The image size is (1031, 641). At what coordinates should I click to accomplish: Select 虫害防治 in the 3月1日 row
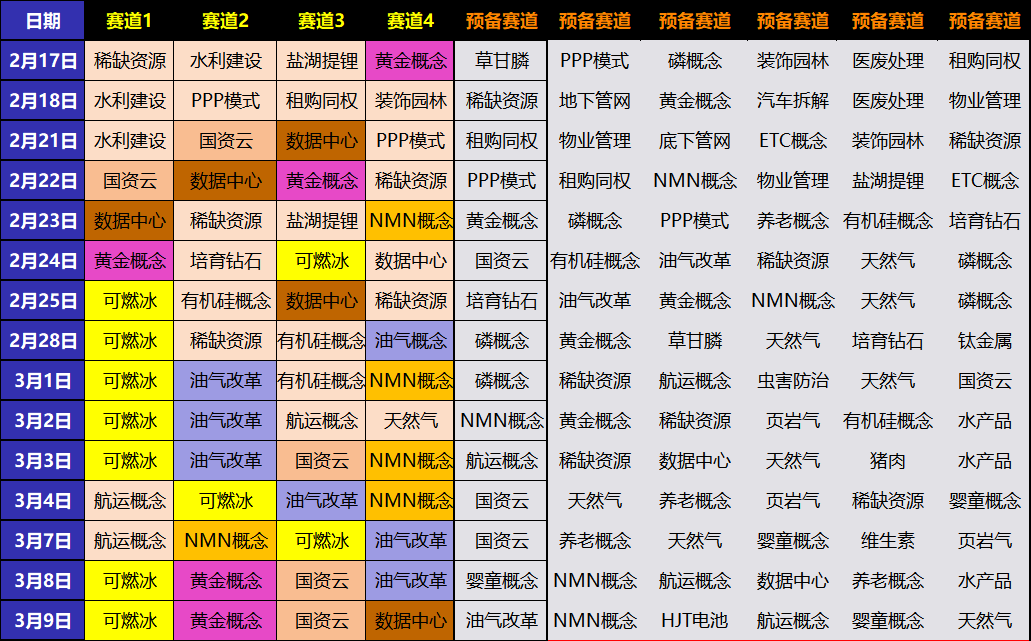[792, 381]
